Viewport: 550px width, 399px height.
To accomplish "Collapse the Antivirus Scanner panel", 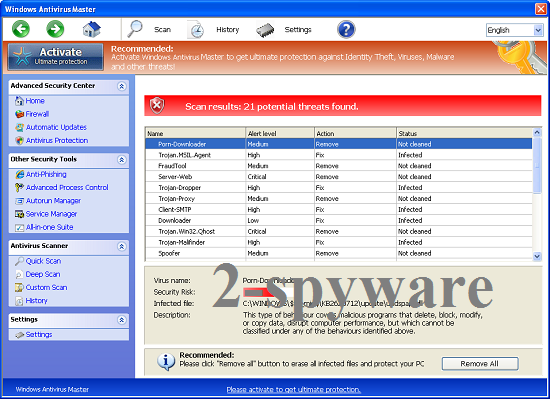I will pos(122,246).
